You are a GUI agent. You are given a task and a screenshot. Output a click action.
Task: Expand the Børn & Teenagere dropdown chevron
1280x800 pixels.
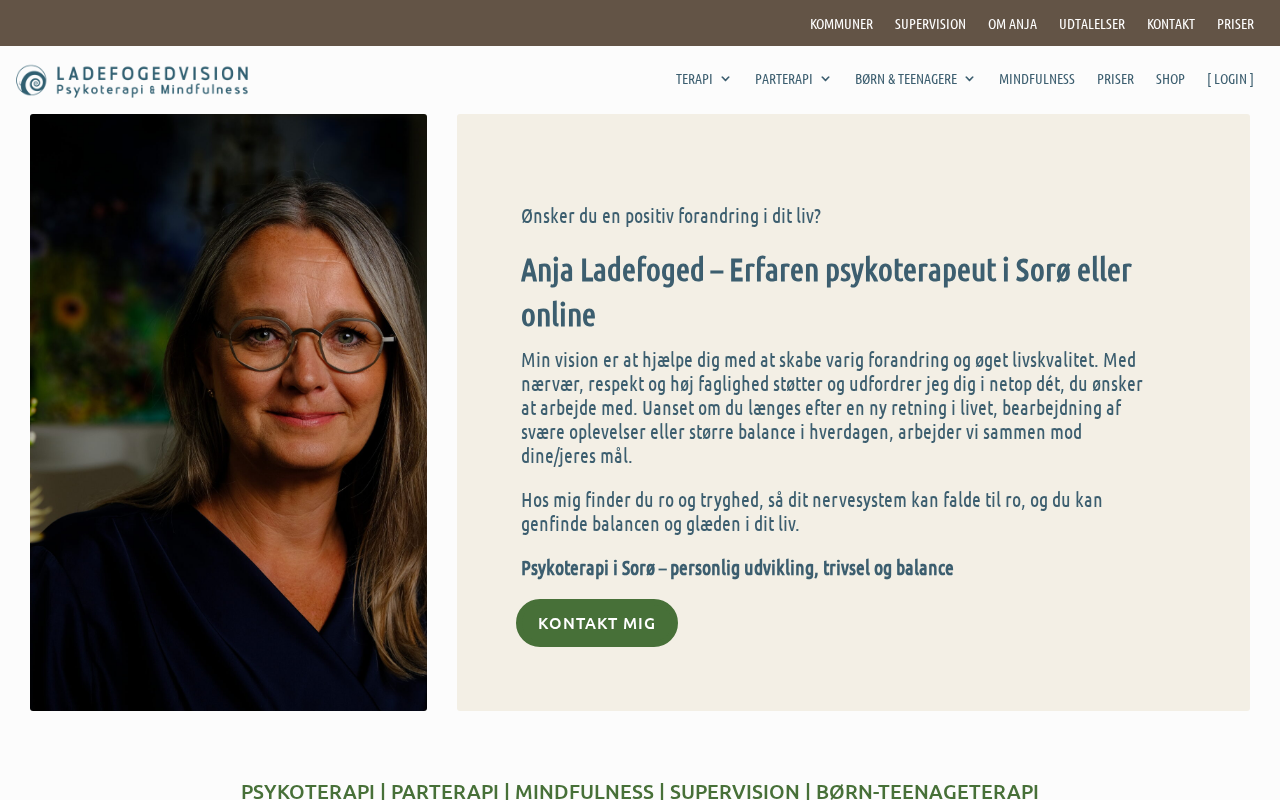[x=969, y=79]
